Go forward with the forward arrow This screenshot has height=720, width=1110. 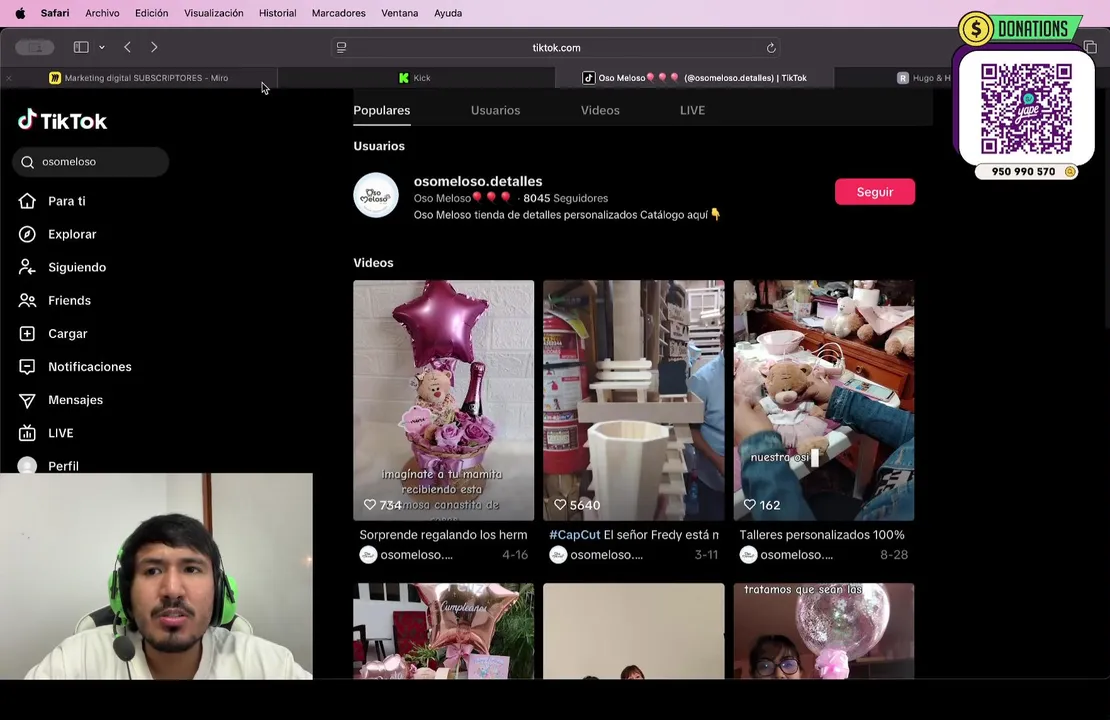(x=154, y=47)
